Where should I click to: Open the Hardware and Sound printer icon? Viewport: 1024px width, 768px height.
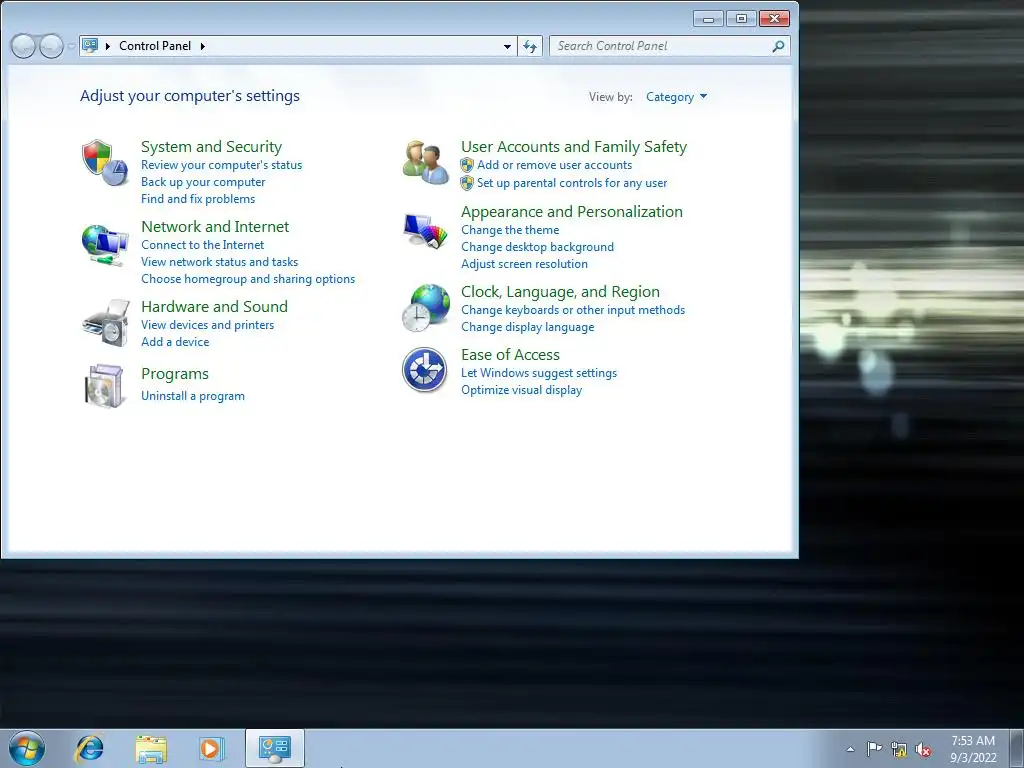105,323
